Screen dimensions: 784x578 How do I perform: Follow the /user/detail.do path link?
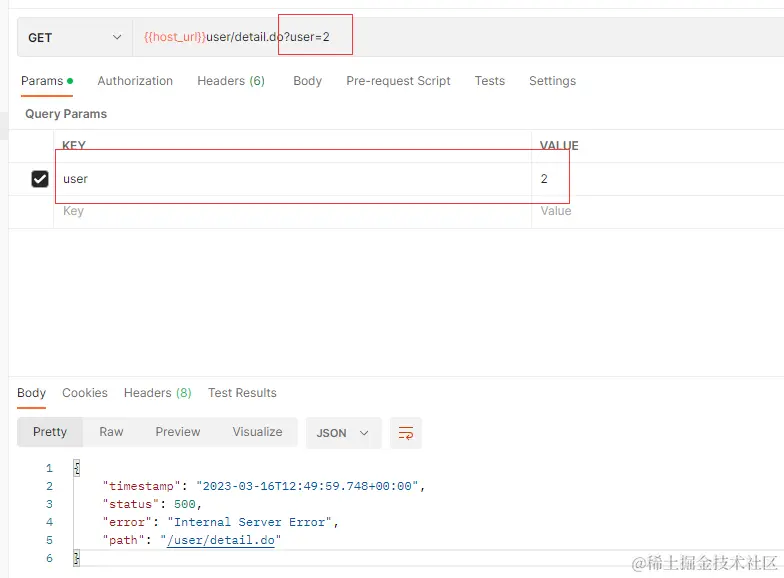pos(221,540)
